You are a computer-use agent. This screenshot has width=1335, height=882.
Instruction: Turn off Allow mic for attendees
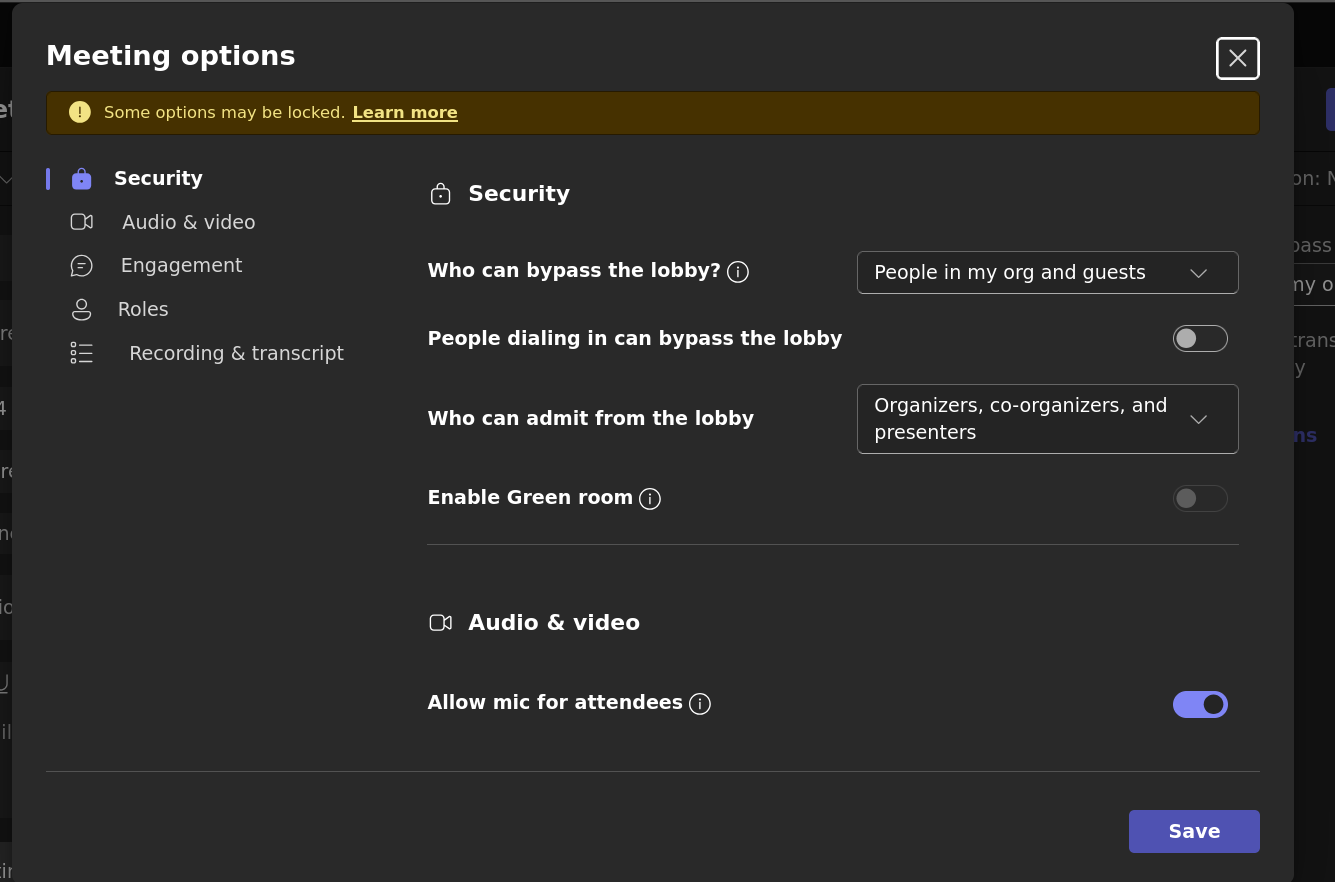(x=1200, y=705)
